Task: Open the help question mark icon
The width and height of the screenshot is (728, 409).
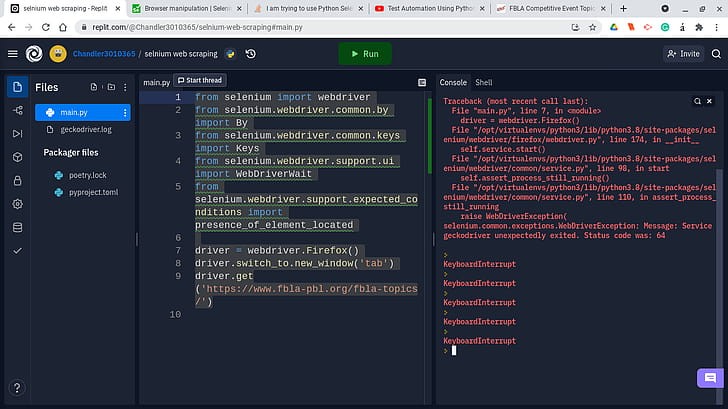Action: click(17, 388)
